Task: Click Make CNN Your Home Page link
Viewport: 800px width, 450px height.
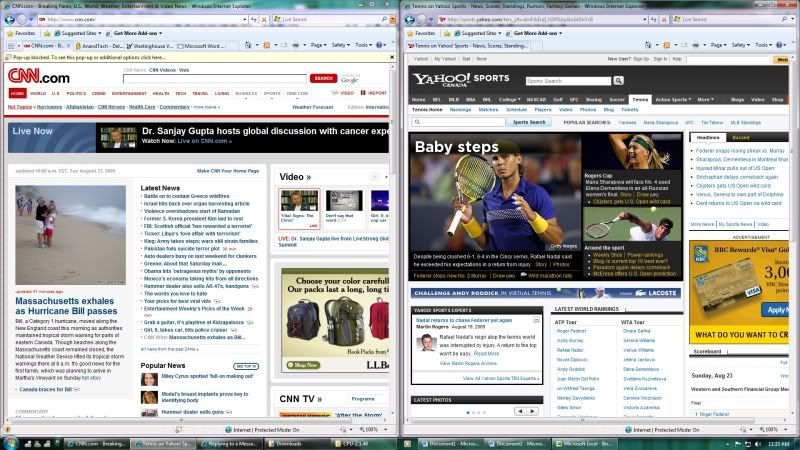Action: tap(228, 171)
